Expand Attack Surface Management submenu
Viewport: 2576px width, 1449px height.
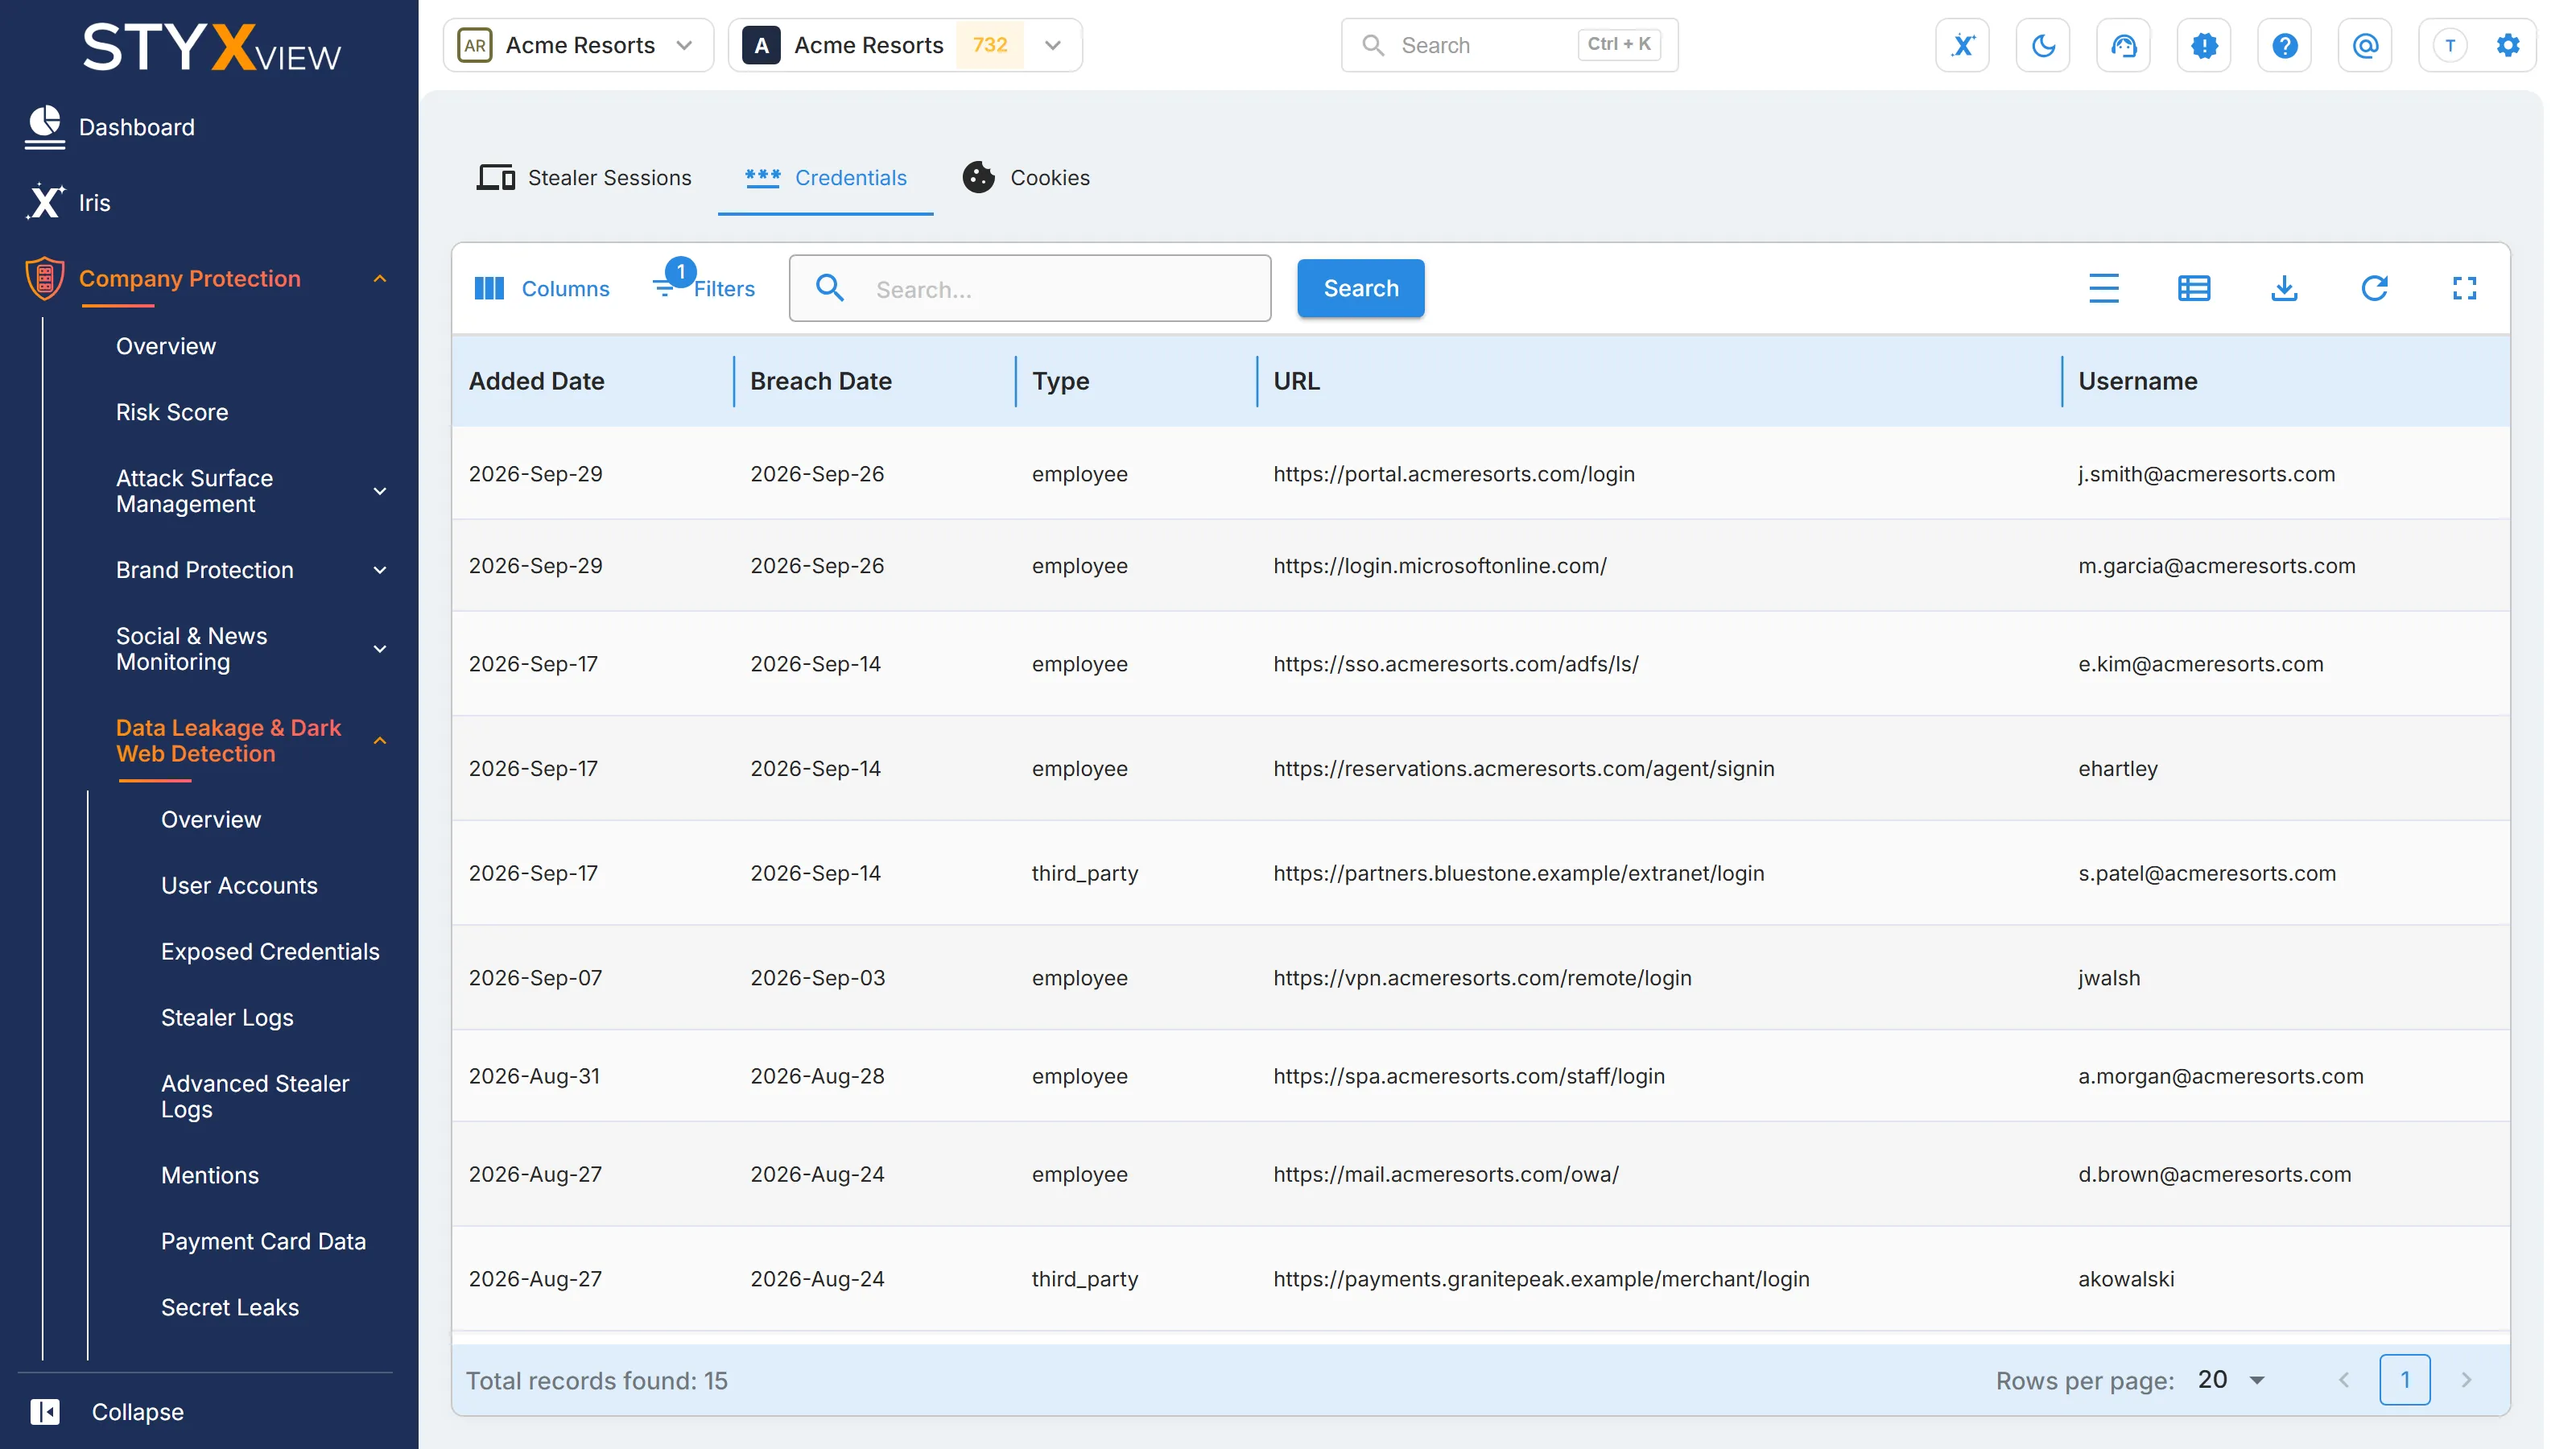[380, 491]
